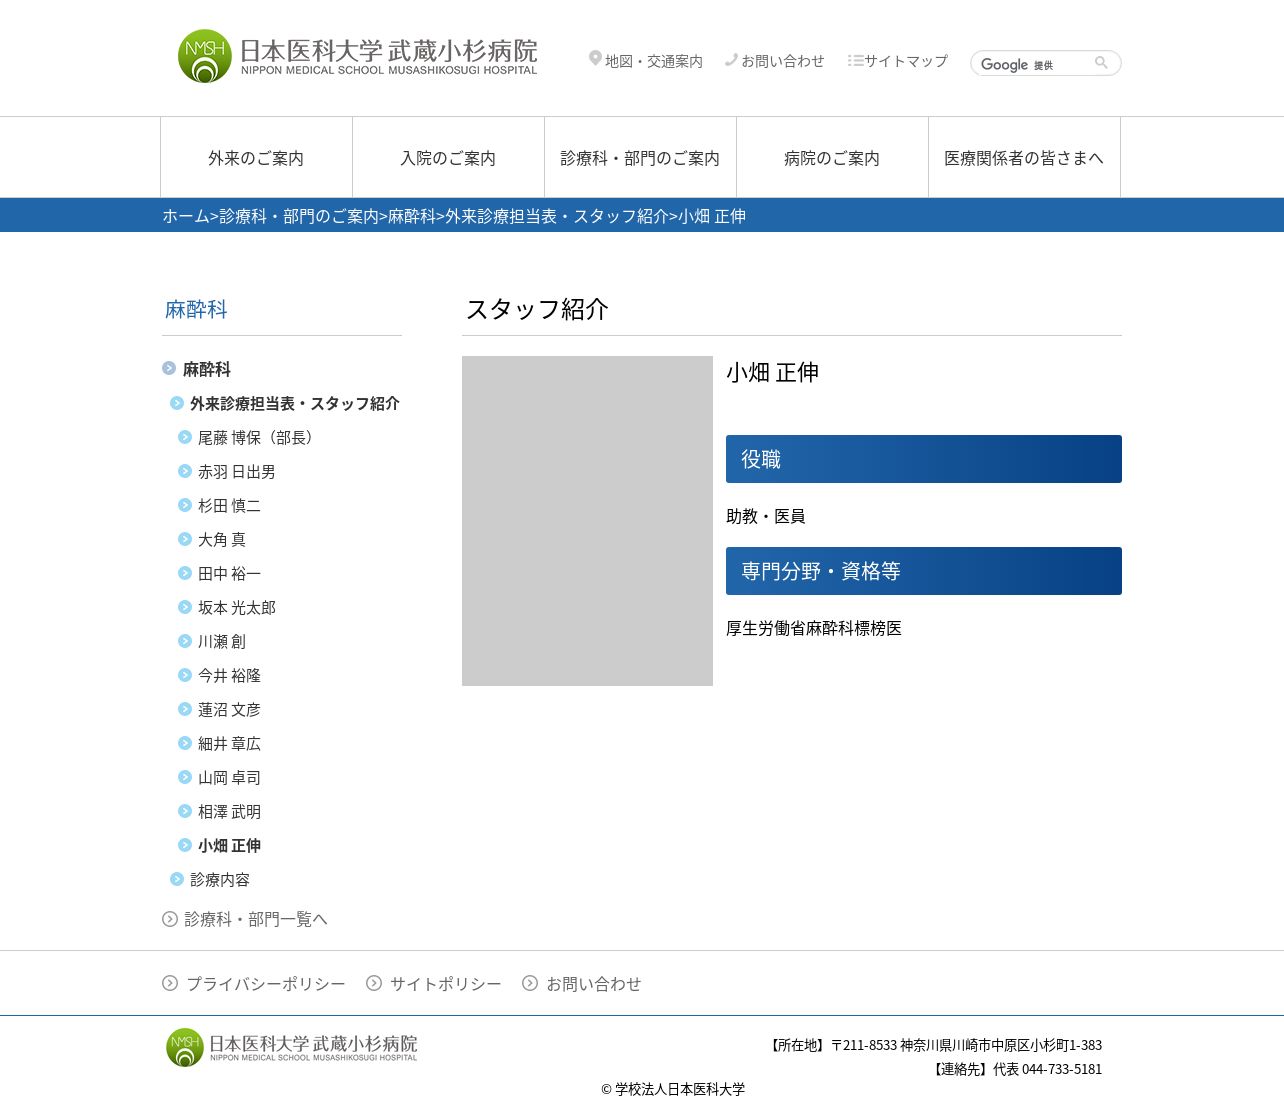Open the 外来のご案内 navigation menu
The width and height of the screenshot is (1284, 1109).
(x=256, y=157)
